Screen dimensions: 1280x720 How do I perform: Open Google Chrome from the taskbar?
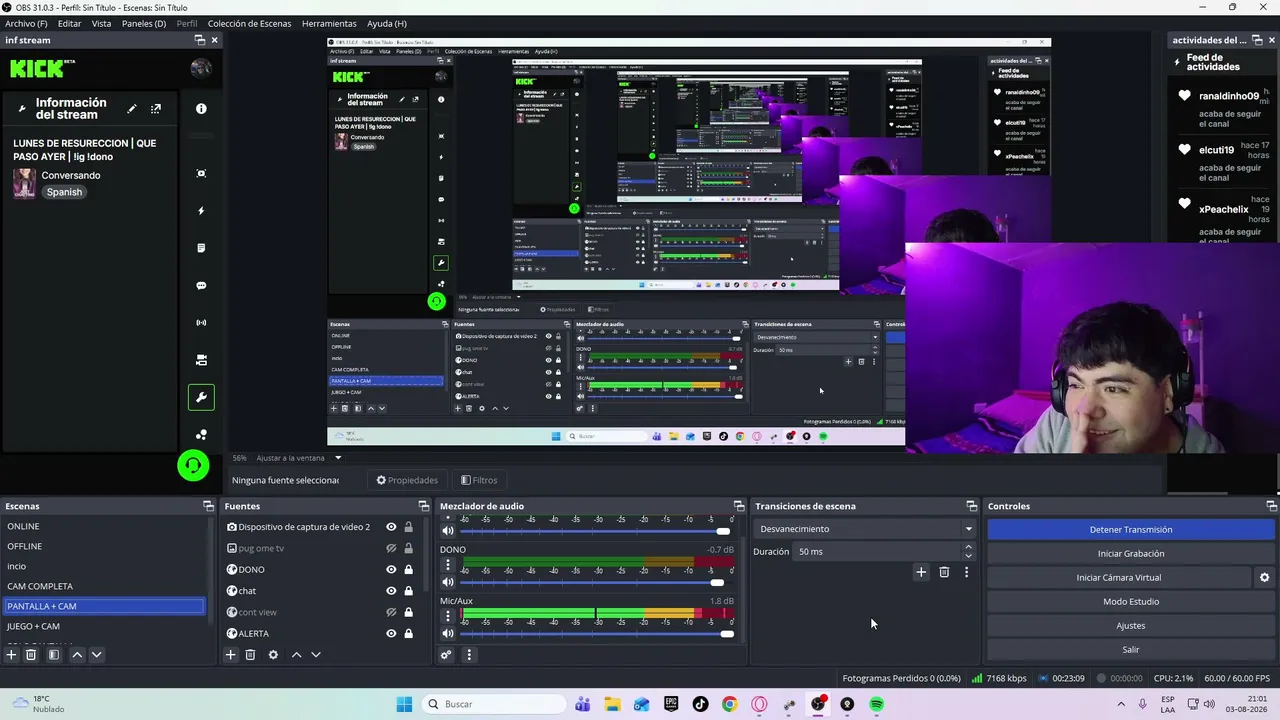coord(729,704)
